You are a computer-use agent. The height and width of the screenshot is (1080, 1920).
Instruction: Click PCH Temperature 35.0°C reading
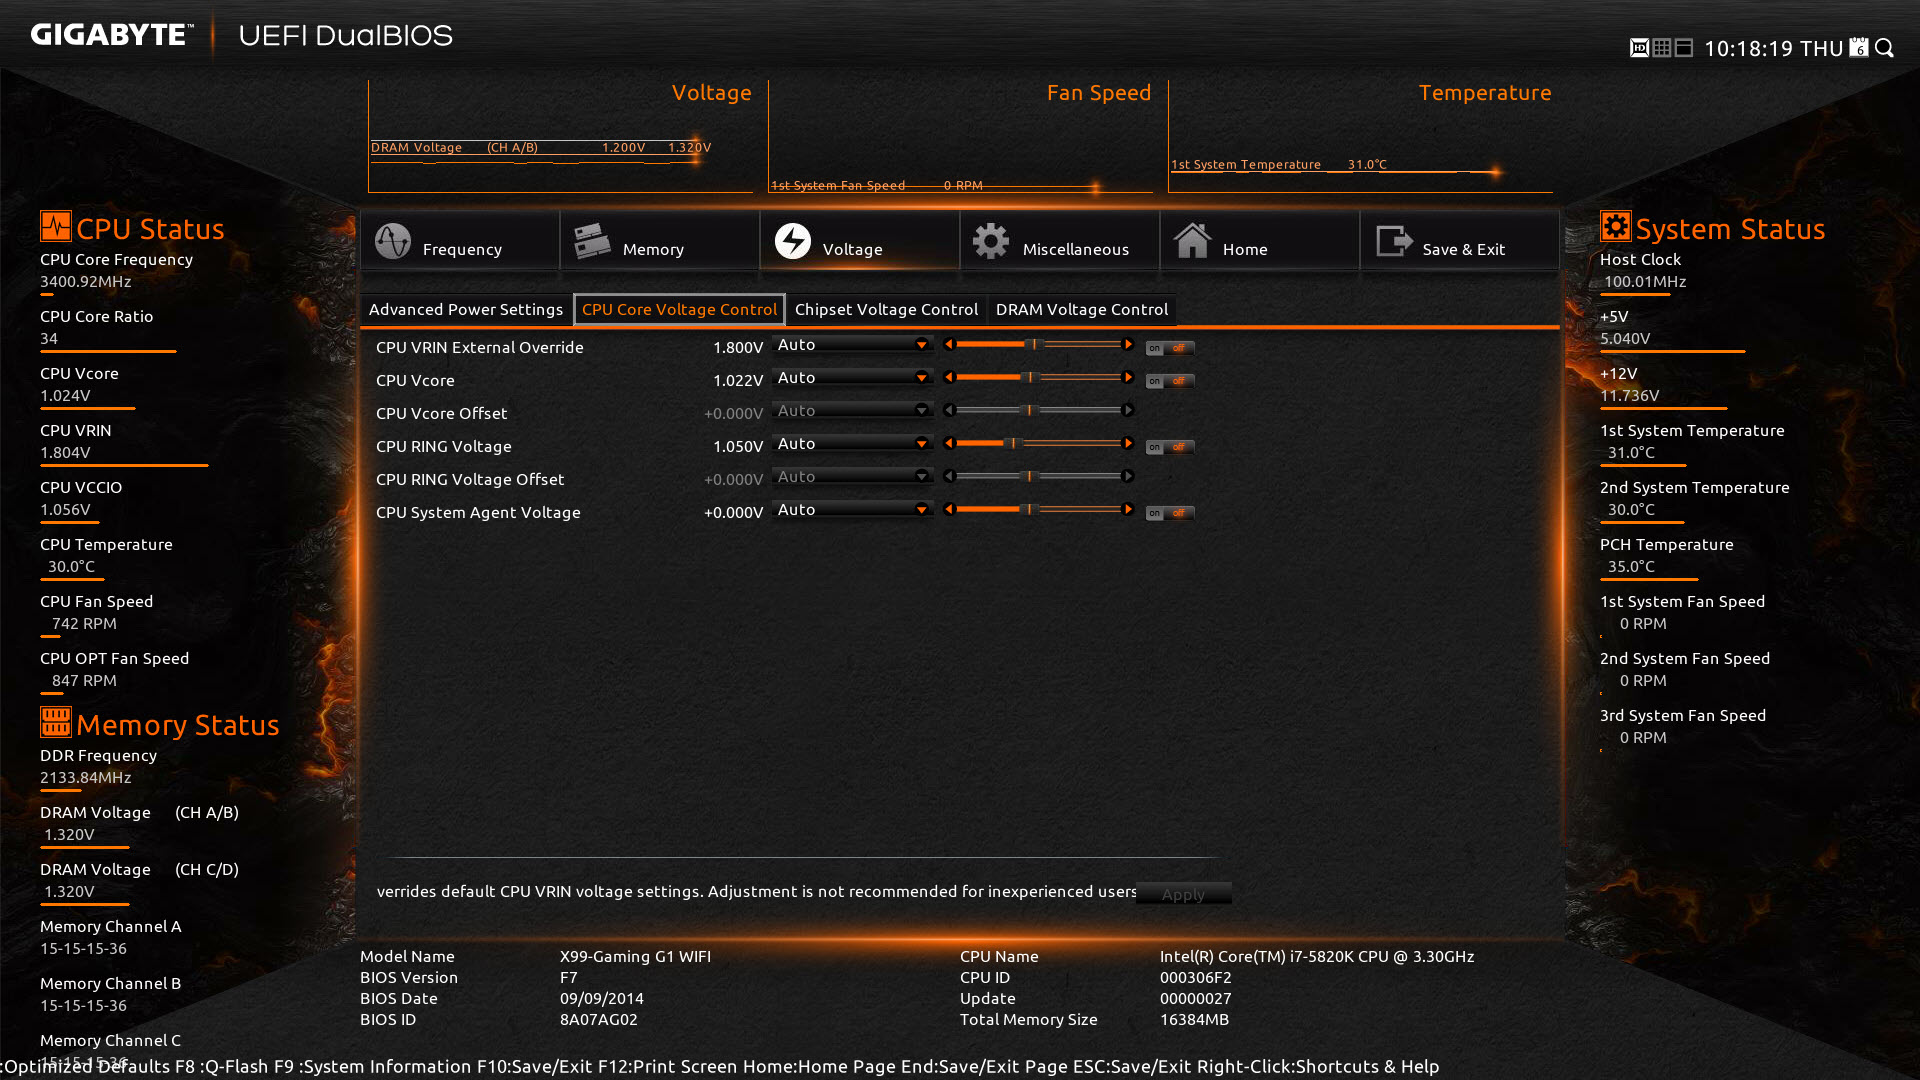click(x=1631, y=566)
